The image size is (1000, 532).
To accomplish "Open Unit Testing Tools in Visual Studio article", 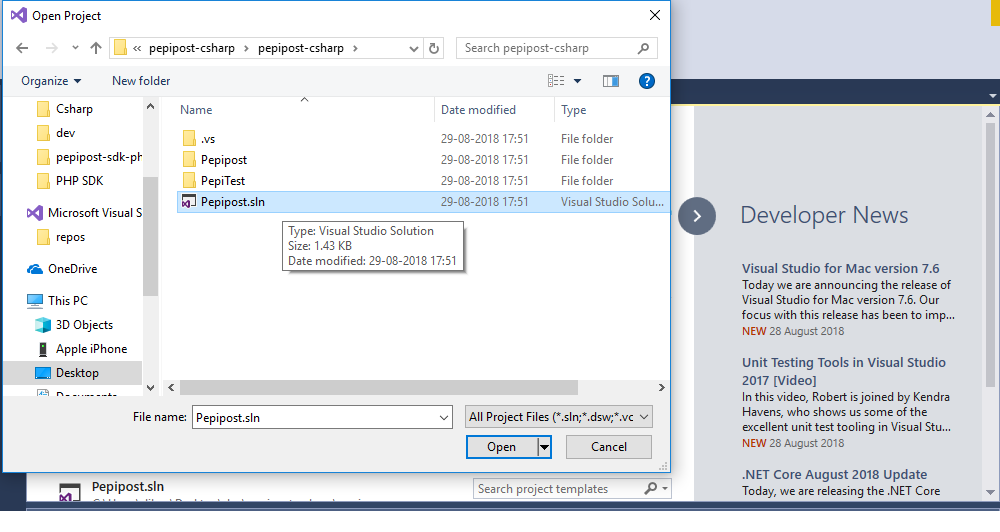I will point(844,371).
